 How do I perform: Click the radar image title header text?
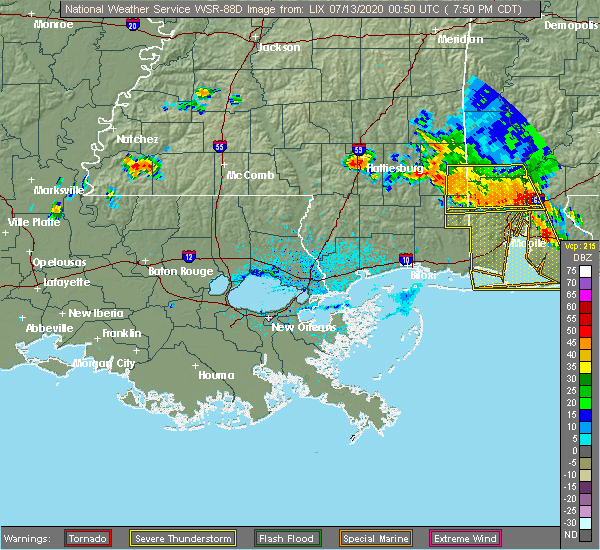click(x=293, y=9)
